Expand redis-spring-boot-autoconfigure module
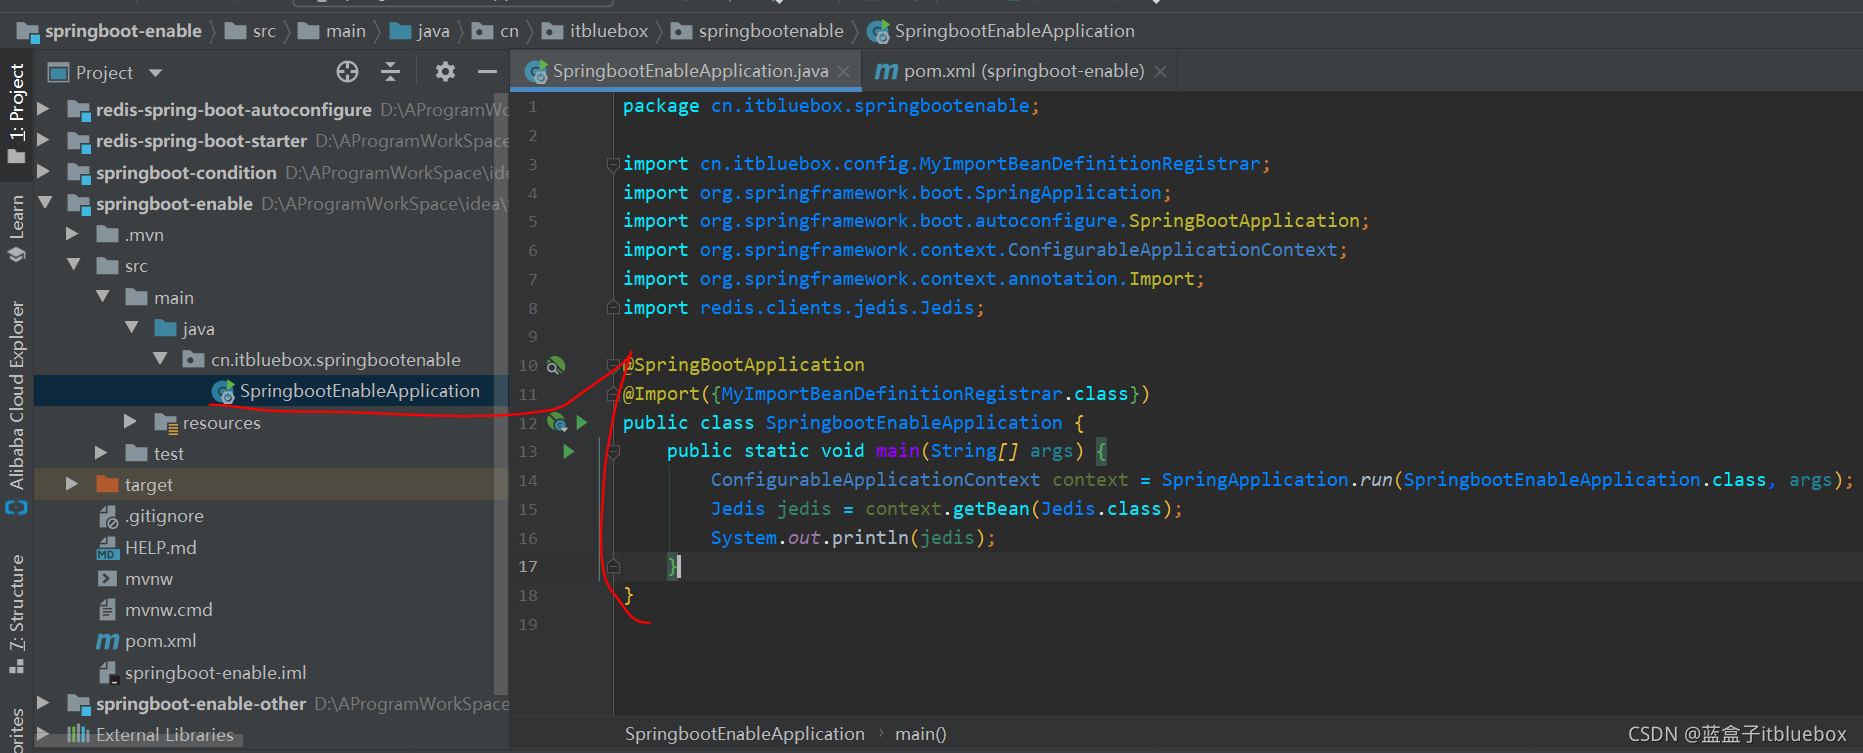The image size is (1863, 753). (43, 109)
